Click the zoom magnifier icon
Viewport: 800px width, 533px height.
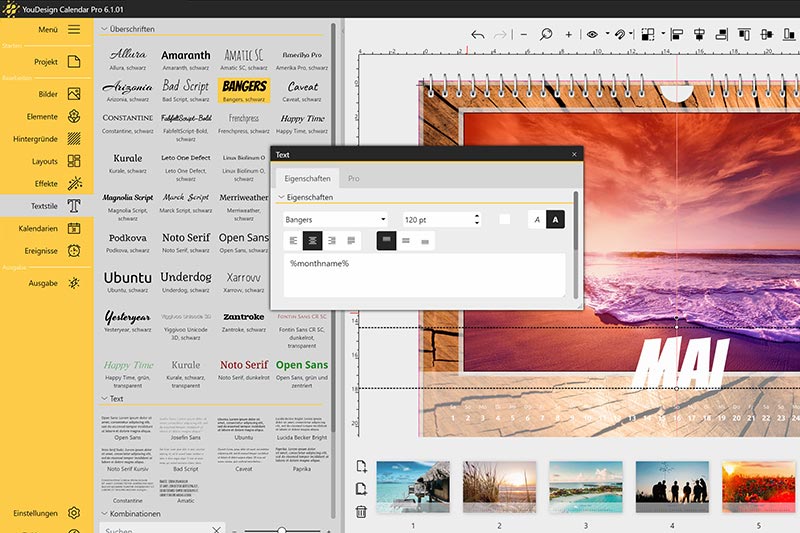tap(546, 34)
